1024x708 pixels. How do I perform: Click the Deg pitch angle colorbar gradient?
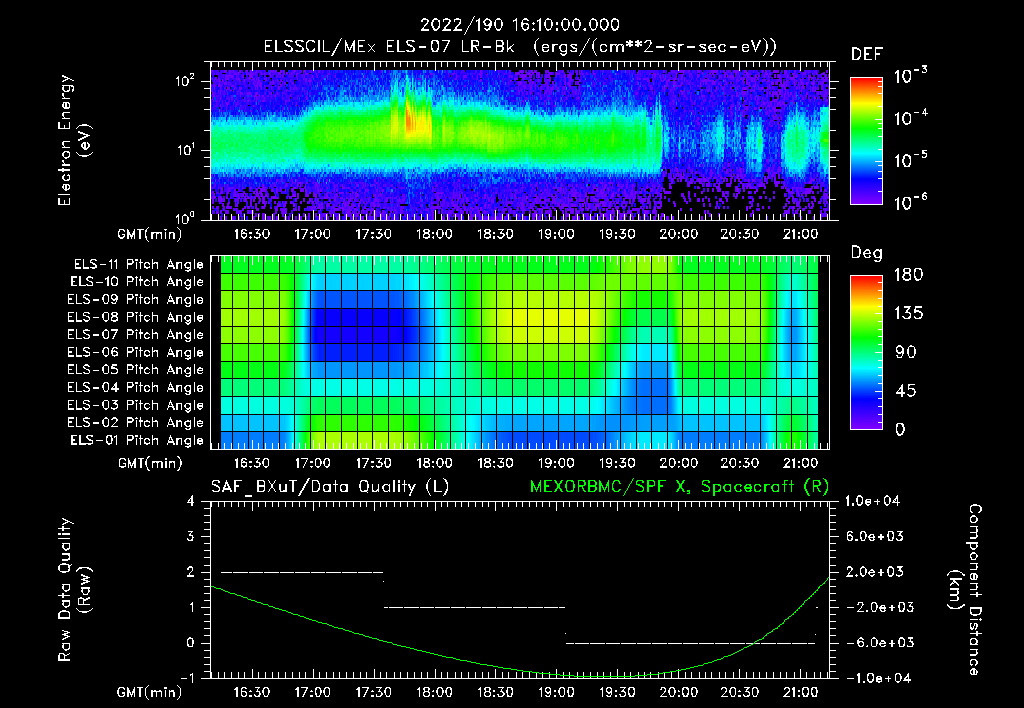click(x=866, y=352)
